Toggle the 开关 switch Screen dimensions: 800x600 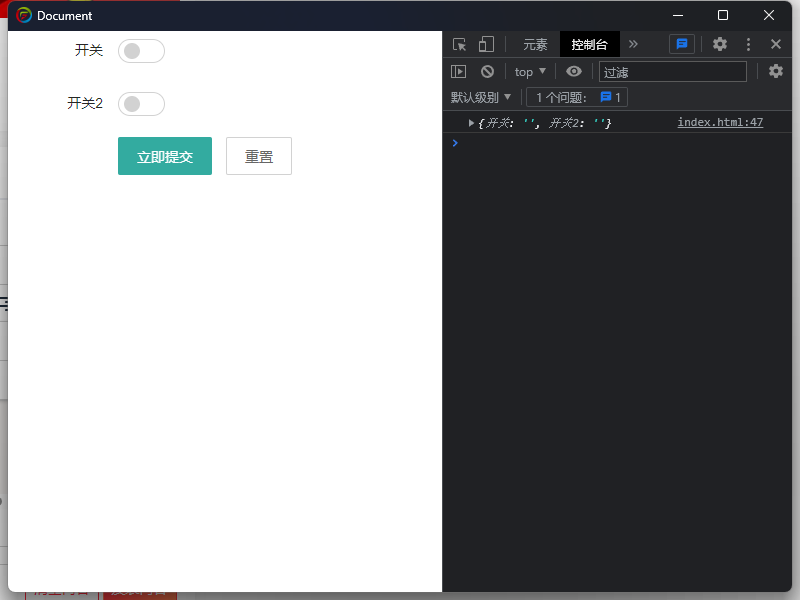tap(141, 51)
